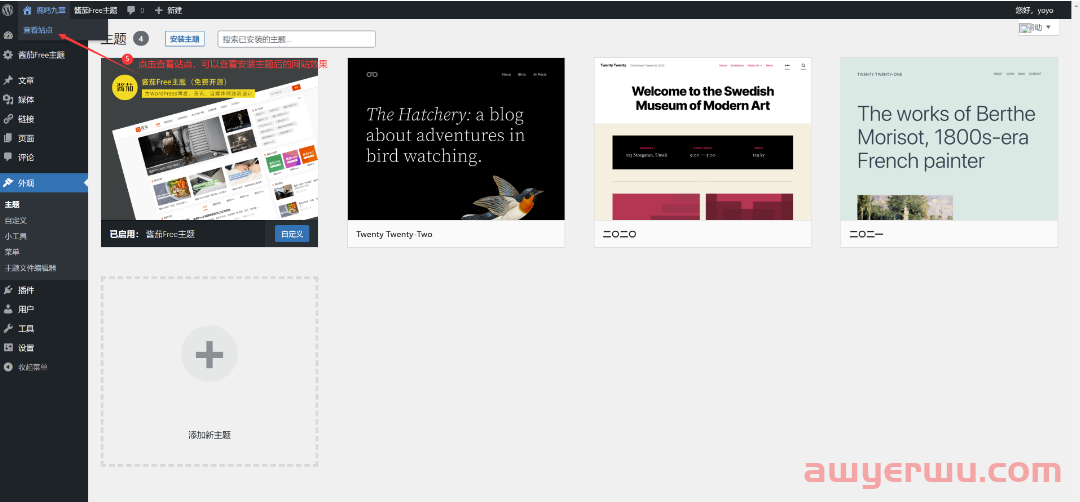The image size is (1080, 502).
Task: Open the 用户 users icon menu
Action: coord(8,309)
